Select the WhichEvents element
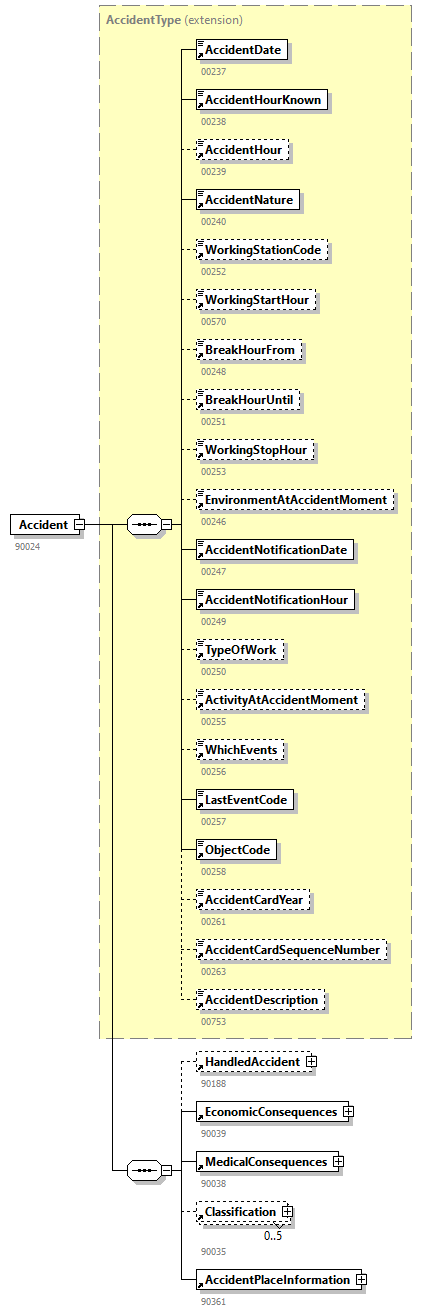This screenshot has height=1313, width=424. coord(240,749)
